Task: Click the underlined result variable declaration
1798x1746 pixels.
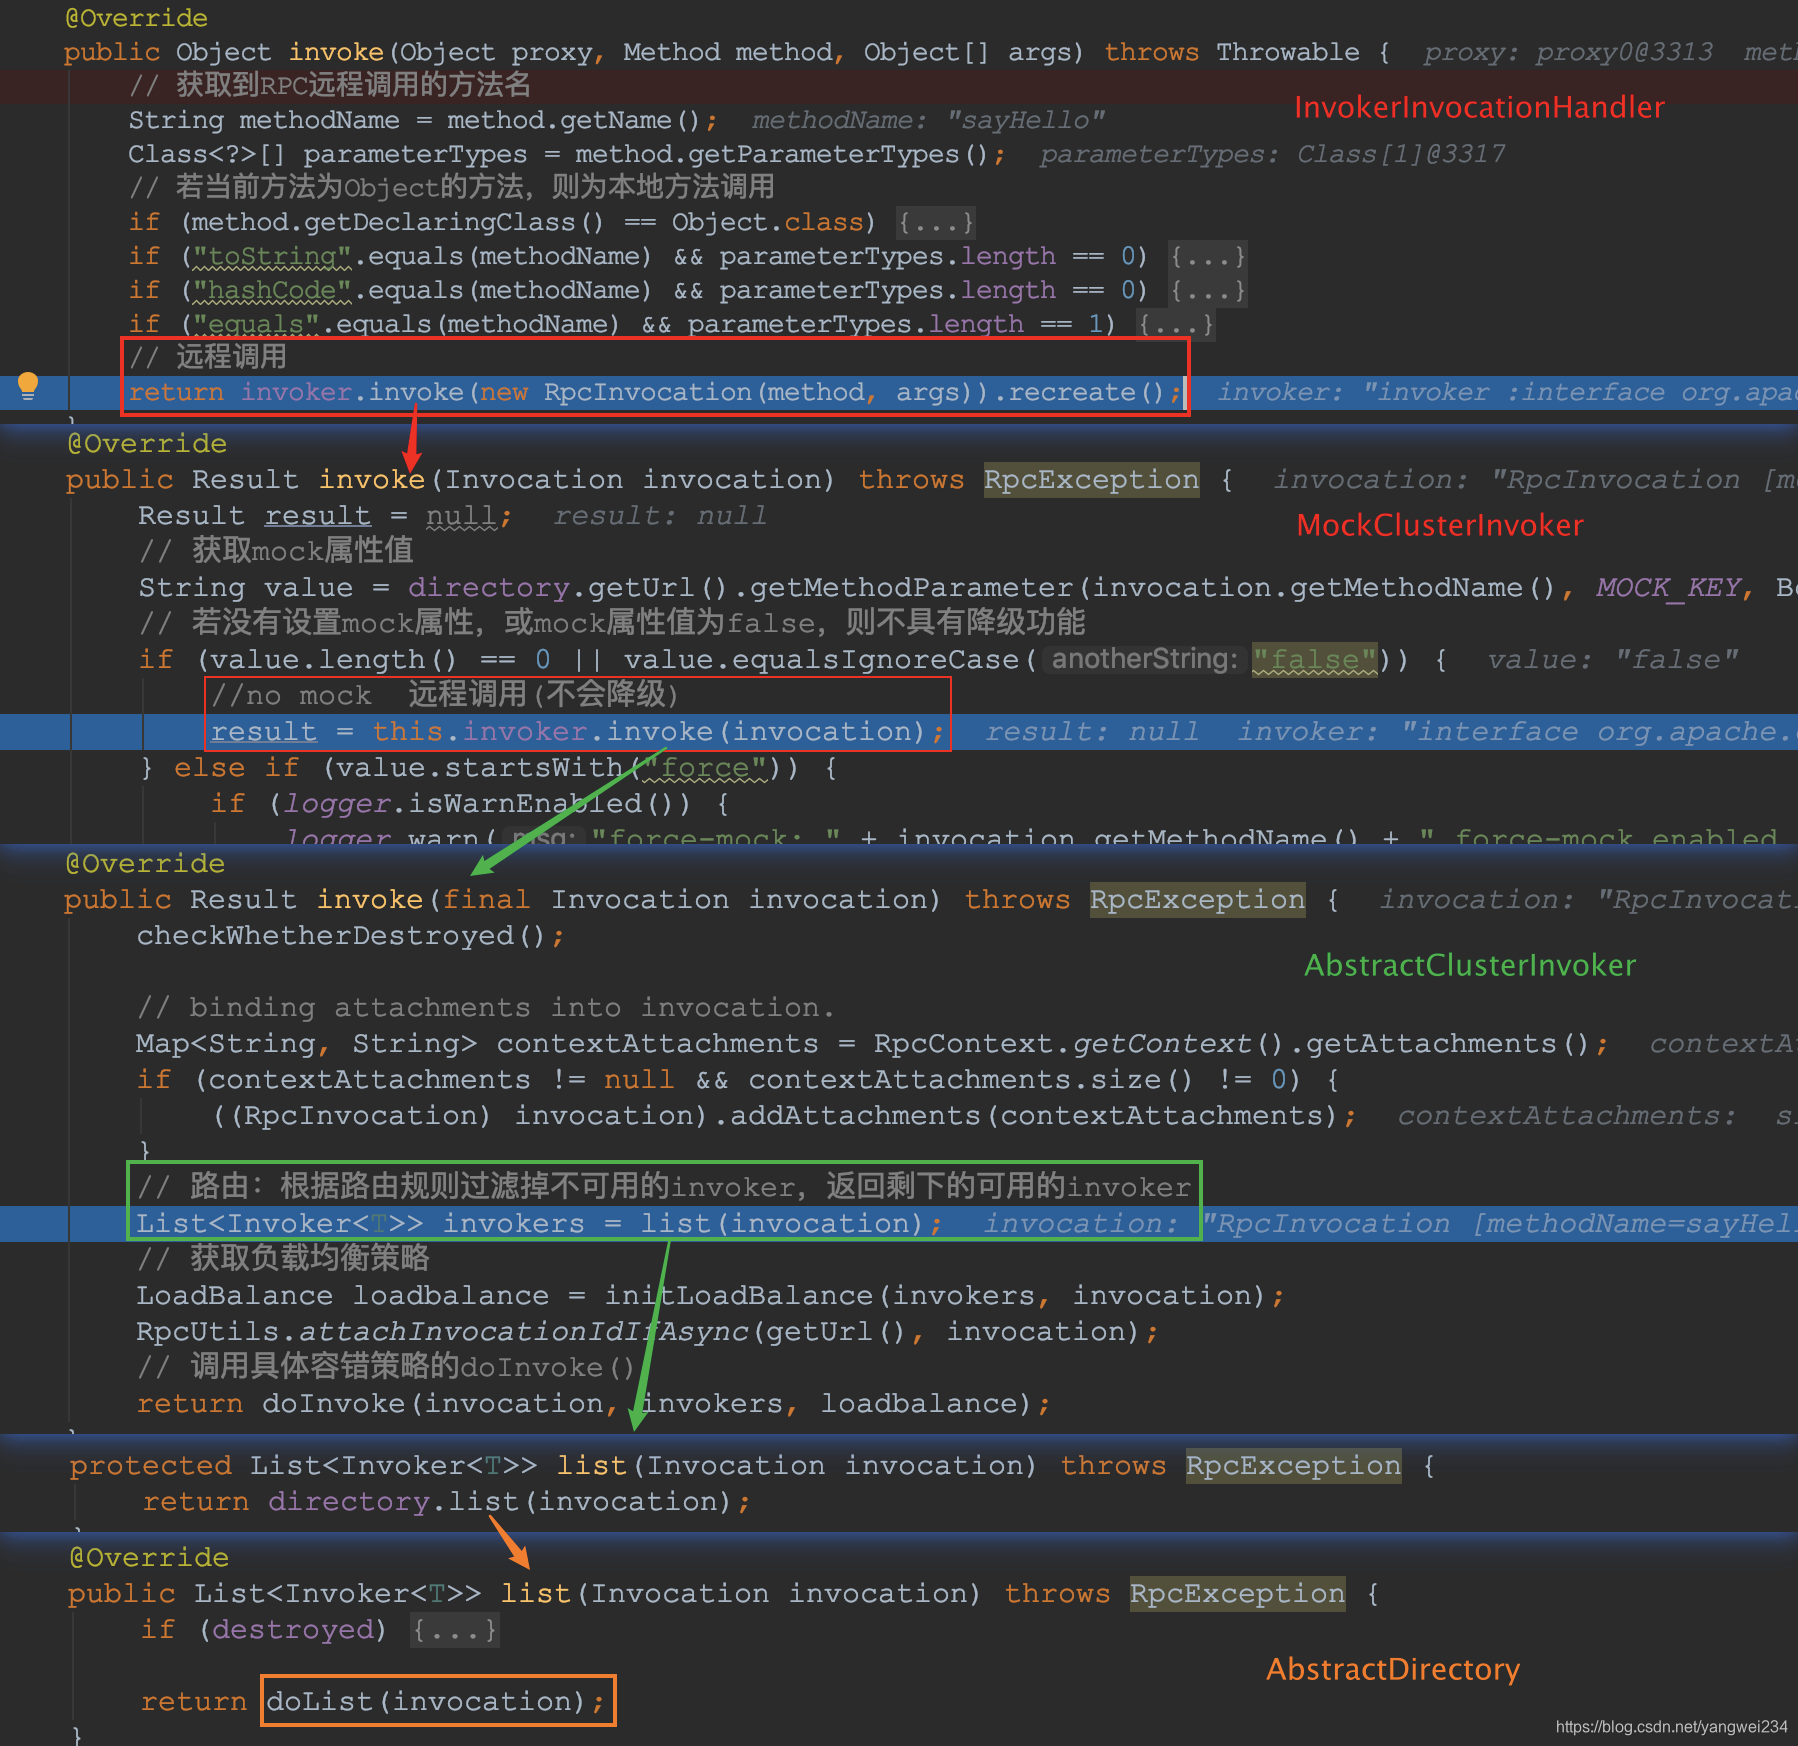Action: [x=317, y=516]
